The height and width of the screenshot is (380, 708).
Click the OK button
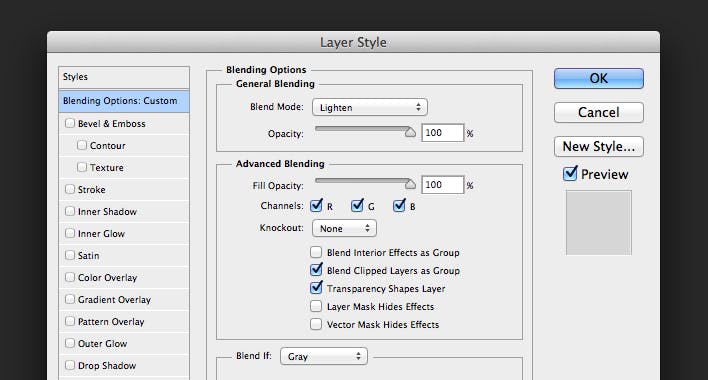tap(599, 79)
